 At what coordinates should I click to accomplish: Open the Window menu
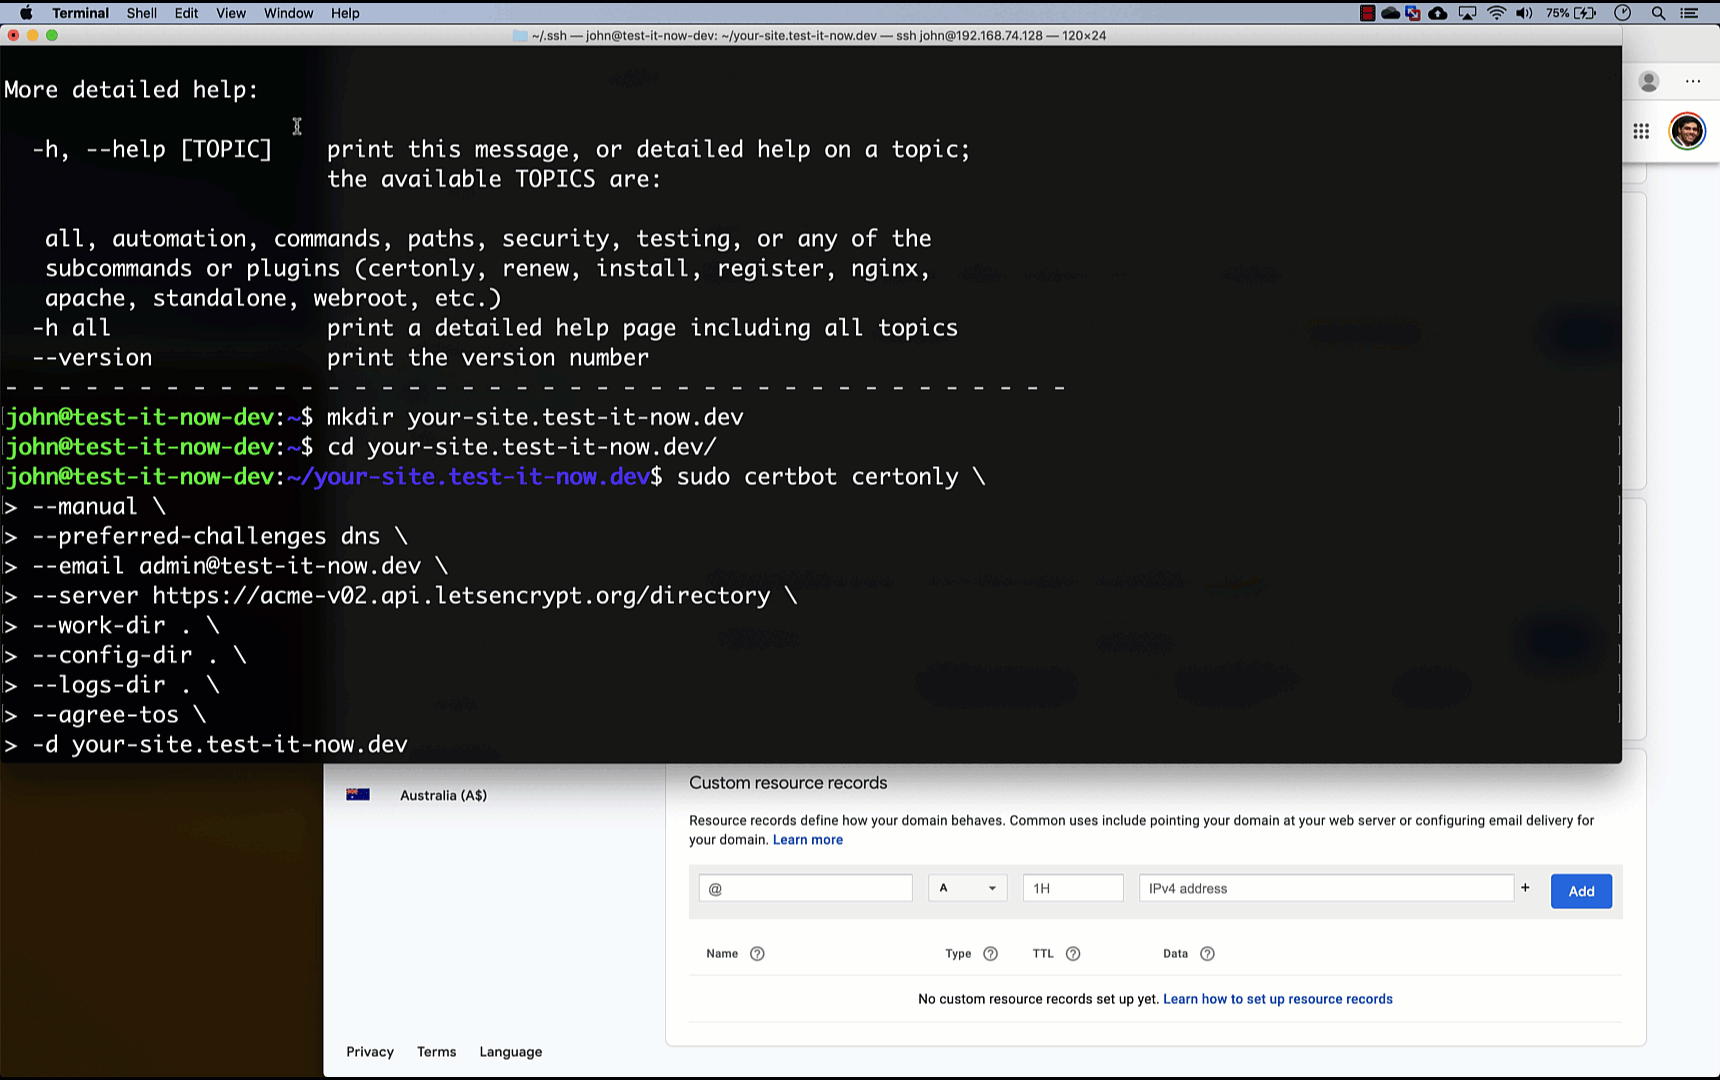pos(289,13)
